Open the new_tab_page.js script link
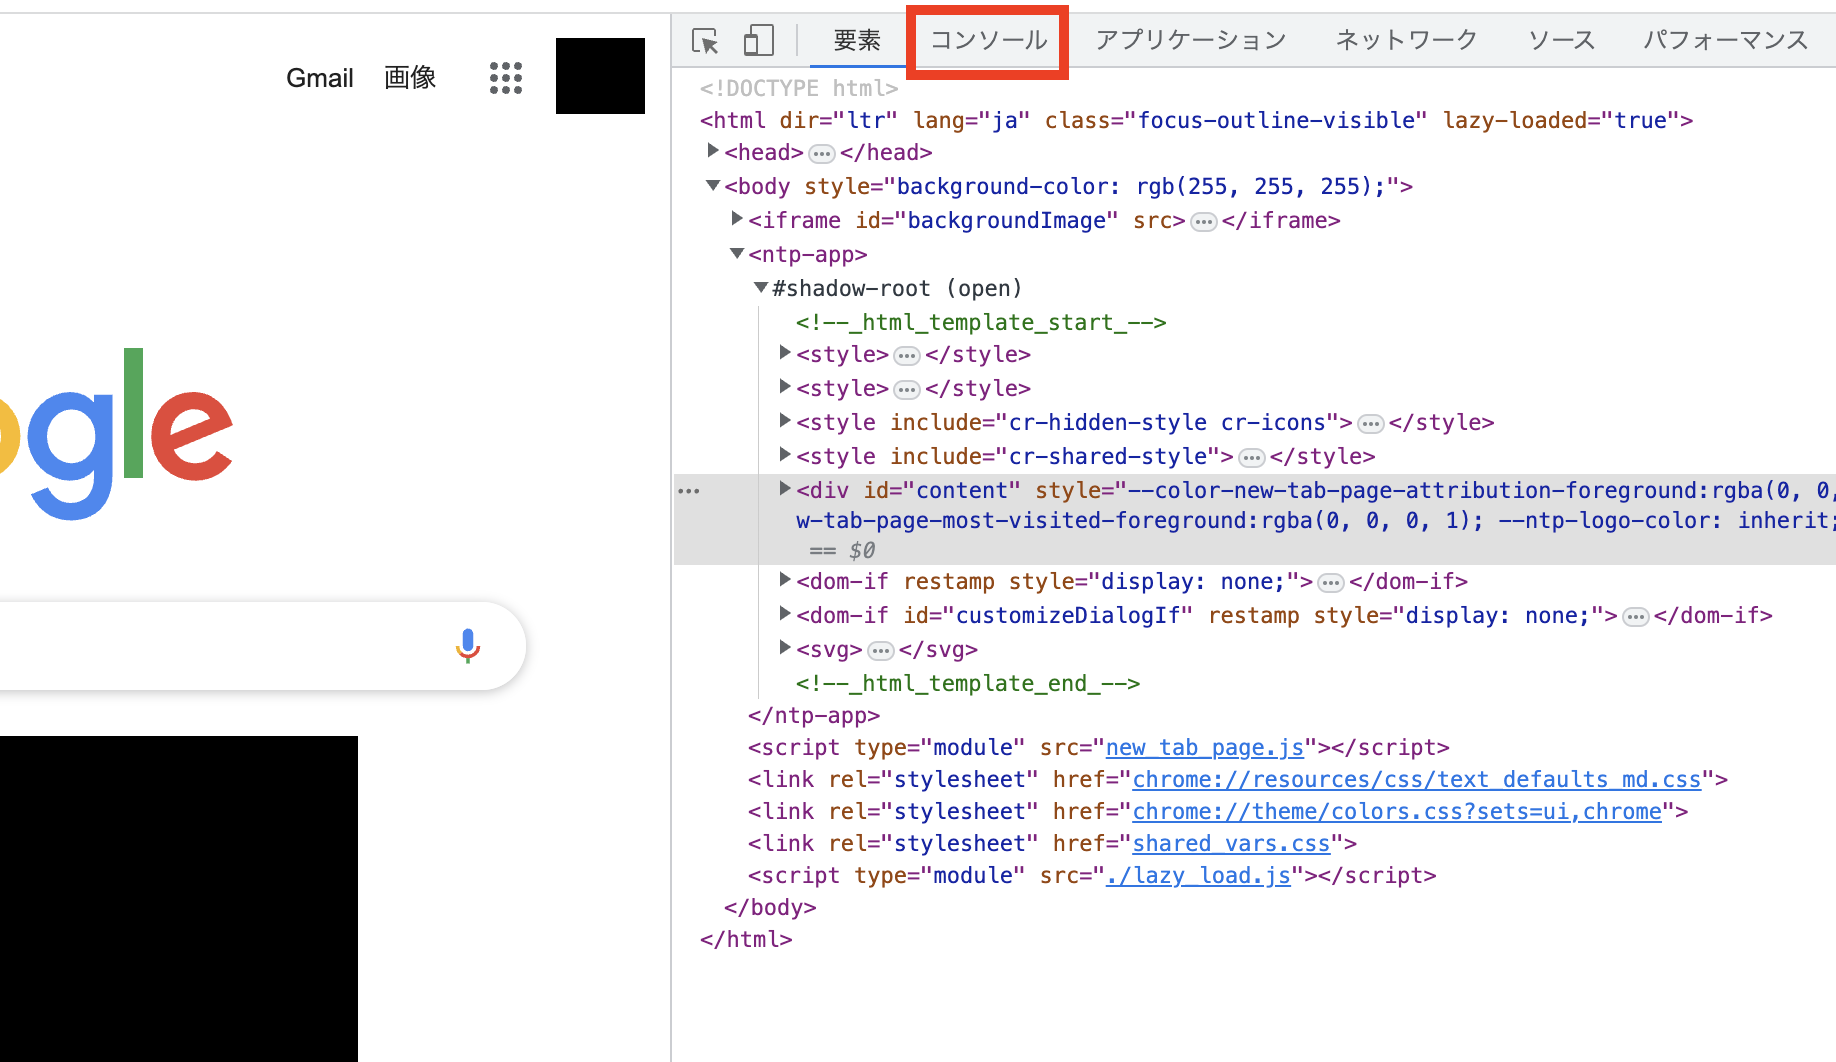The width and height of the screenshot is (1836, 1062). pyautogui.click(x=1205, y=747)
